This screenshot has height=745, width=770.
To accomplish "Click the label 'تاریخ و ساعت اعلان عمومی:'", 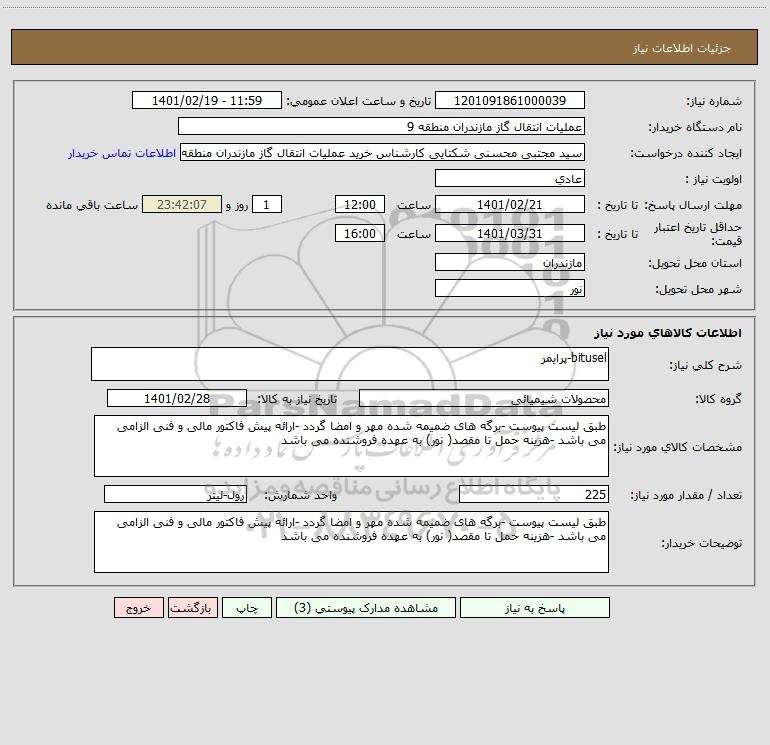I will click(359, 101).
